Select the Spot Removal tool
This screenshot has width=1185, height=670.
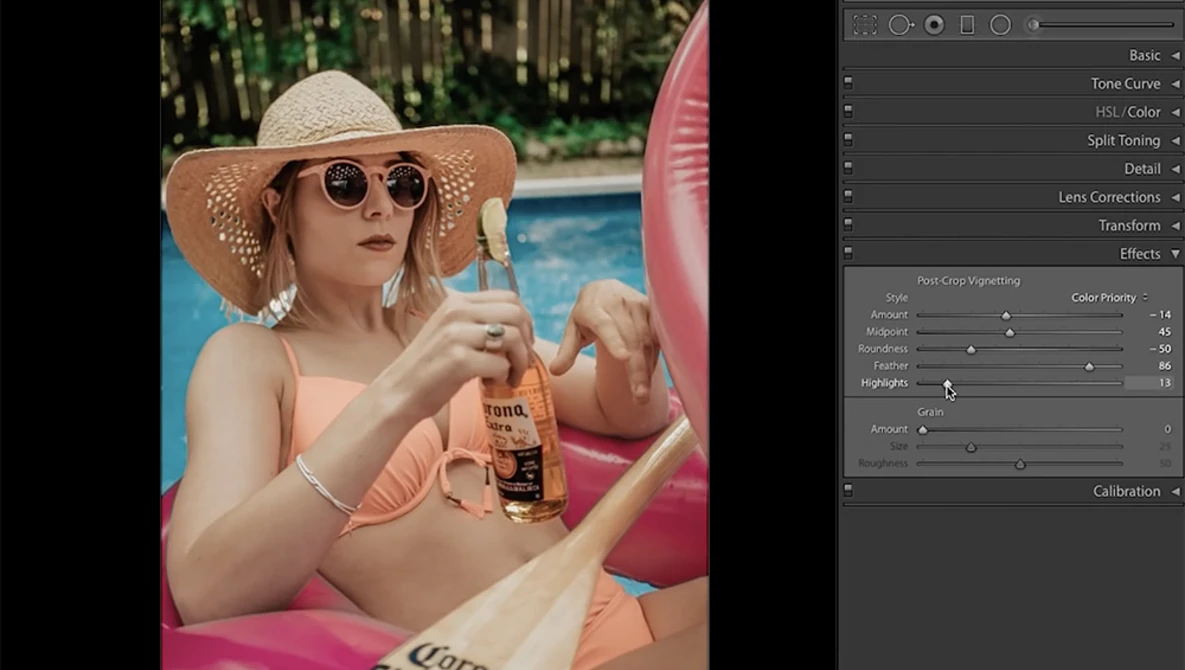900,25
